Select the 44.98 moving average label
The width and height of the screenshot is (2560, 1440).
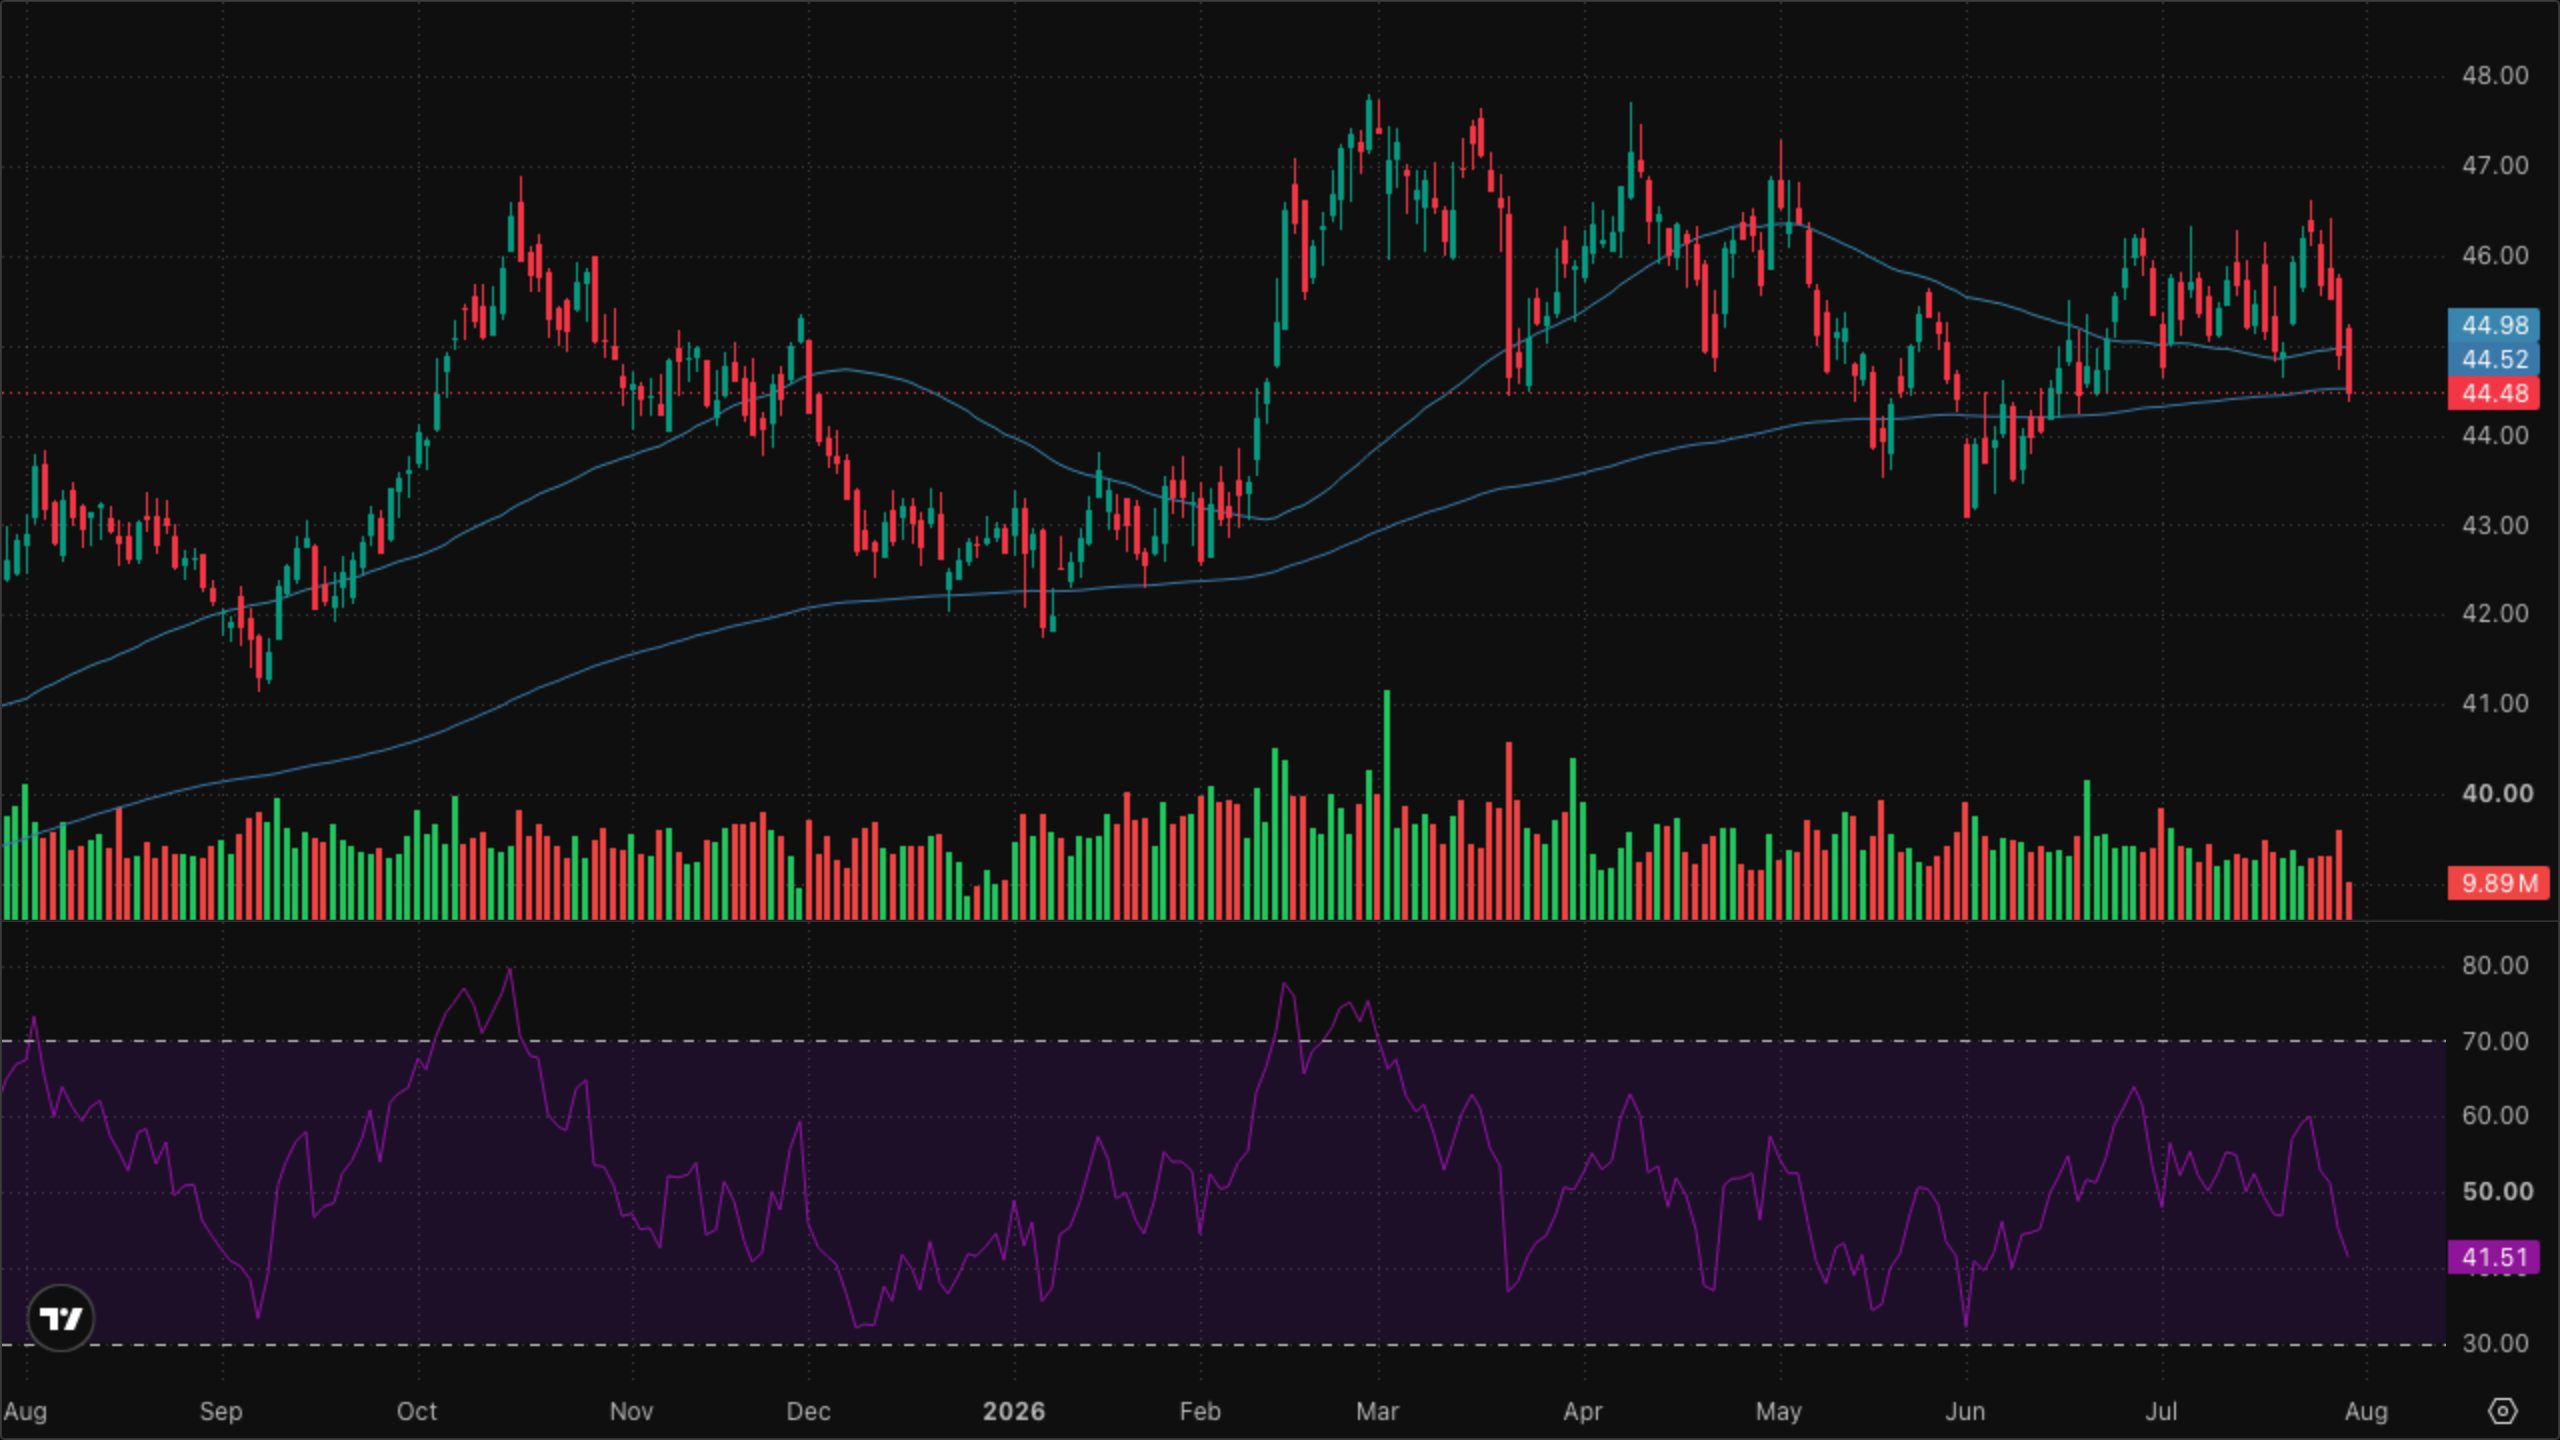point(2494,325)
